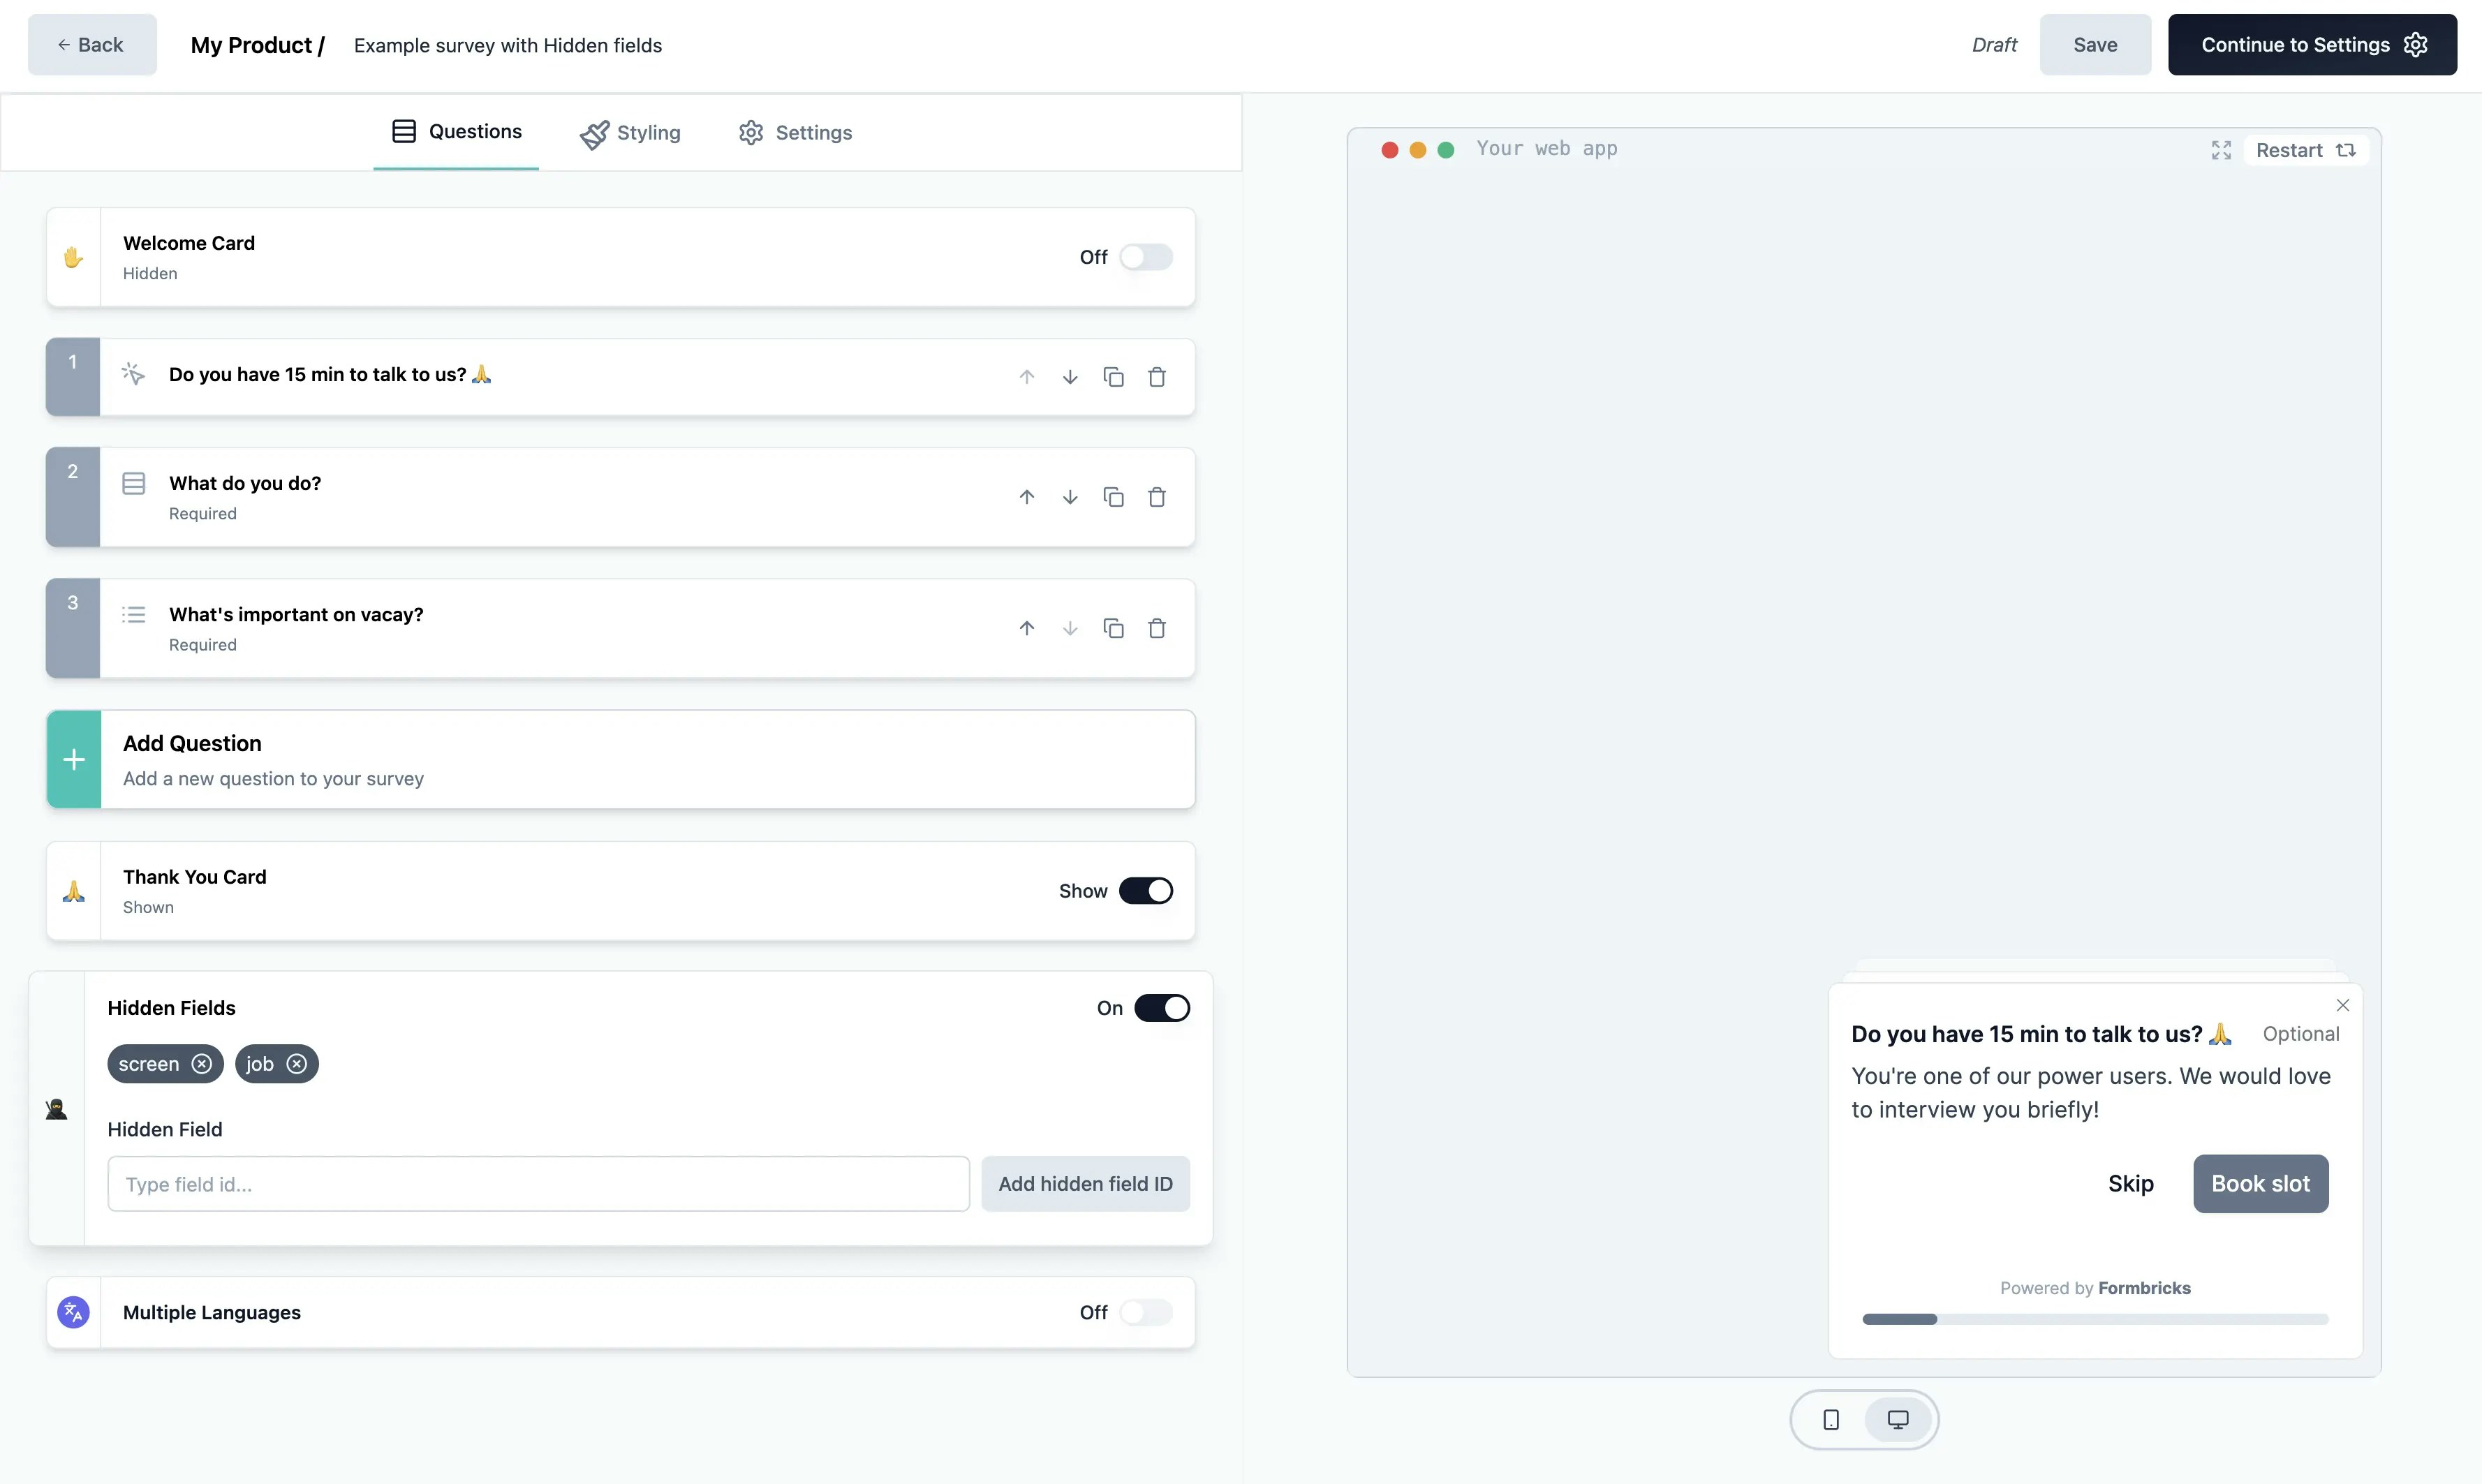Click the Thank You Card praying-hands icon
2482x1484 pixels.
(x=73, y=891)
